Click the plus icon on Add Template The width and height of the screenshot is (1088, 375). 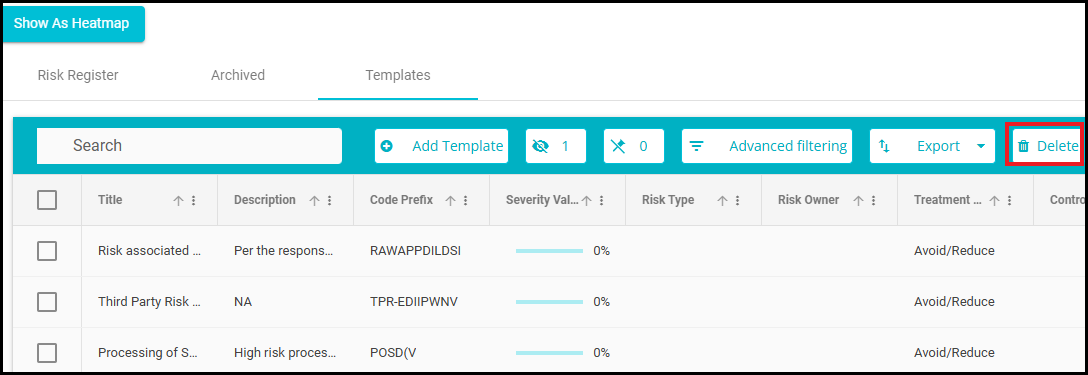point(387,147)
